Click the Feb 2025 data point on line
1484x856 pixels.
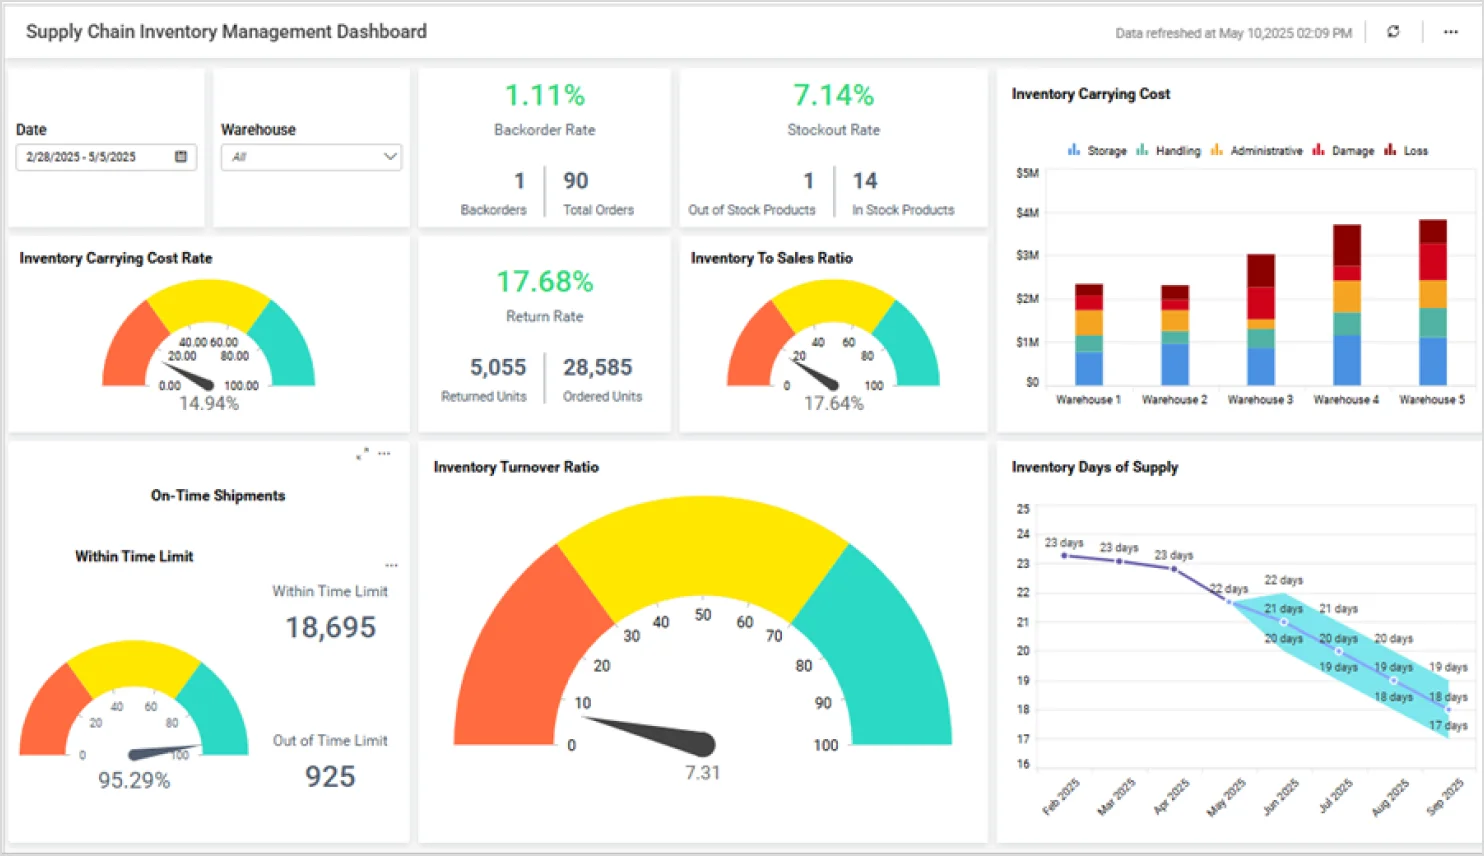(1064, 556)
